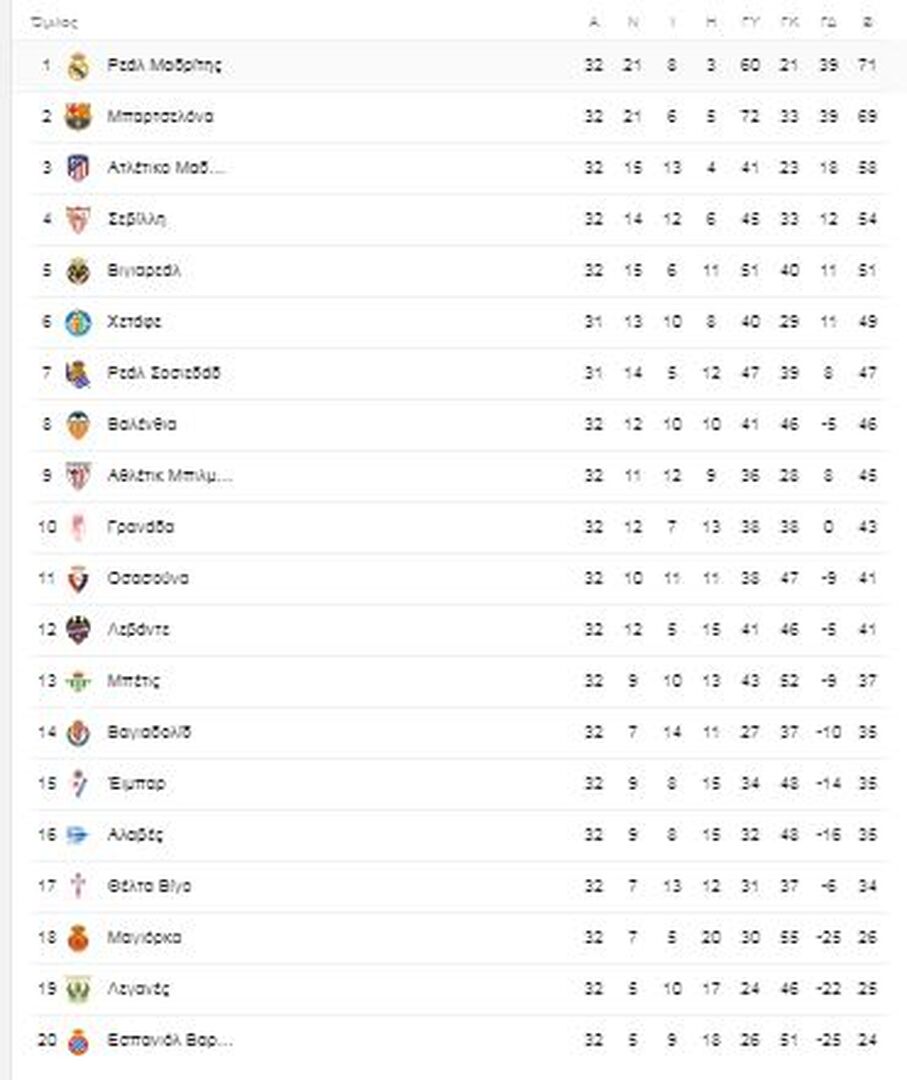Open the Μπαρτσελόνα team link
The width and height of the screenshot is (907, 1080).
pyautogui.click(x=160, y=116)
